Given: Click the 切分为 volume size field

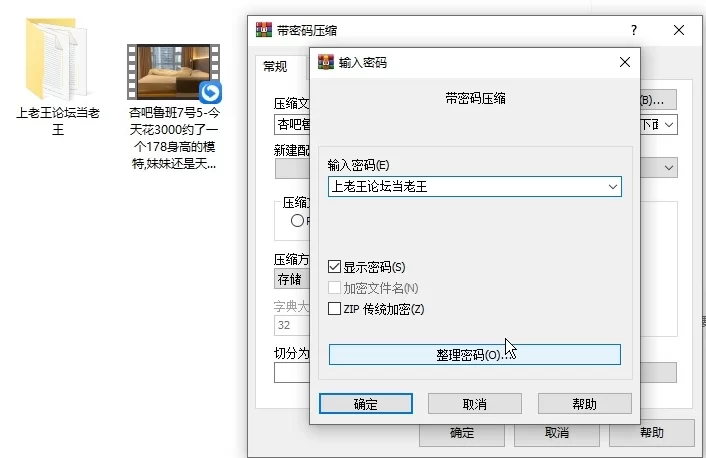Looking at the screenshot, I should [292, 373].
